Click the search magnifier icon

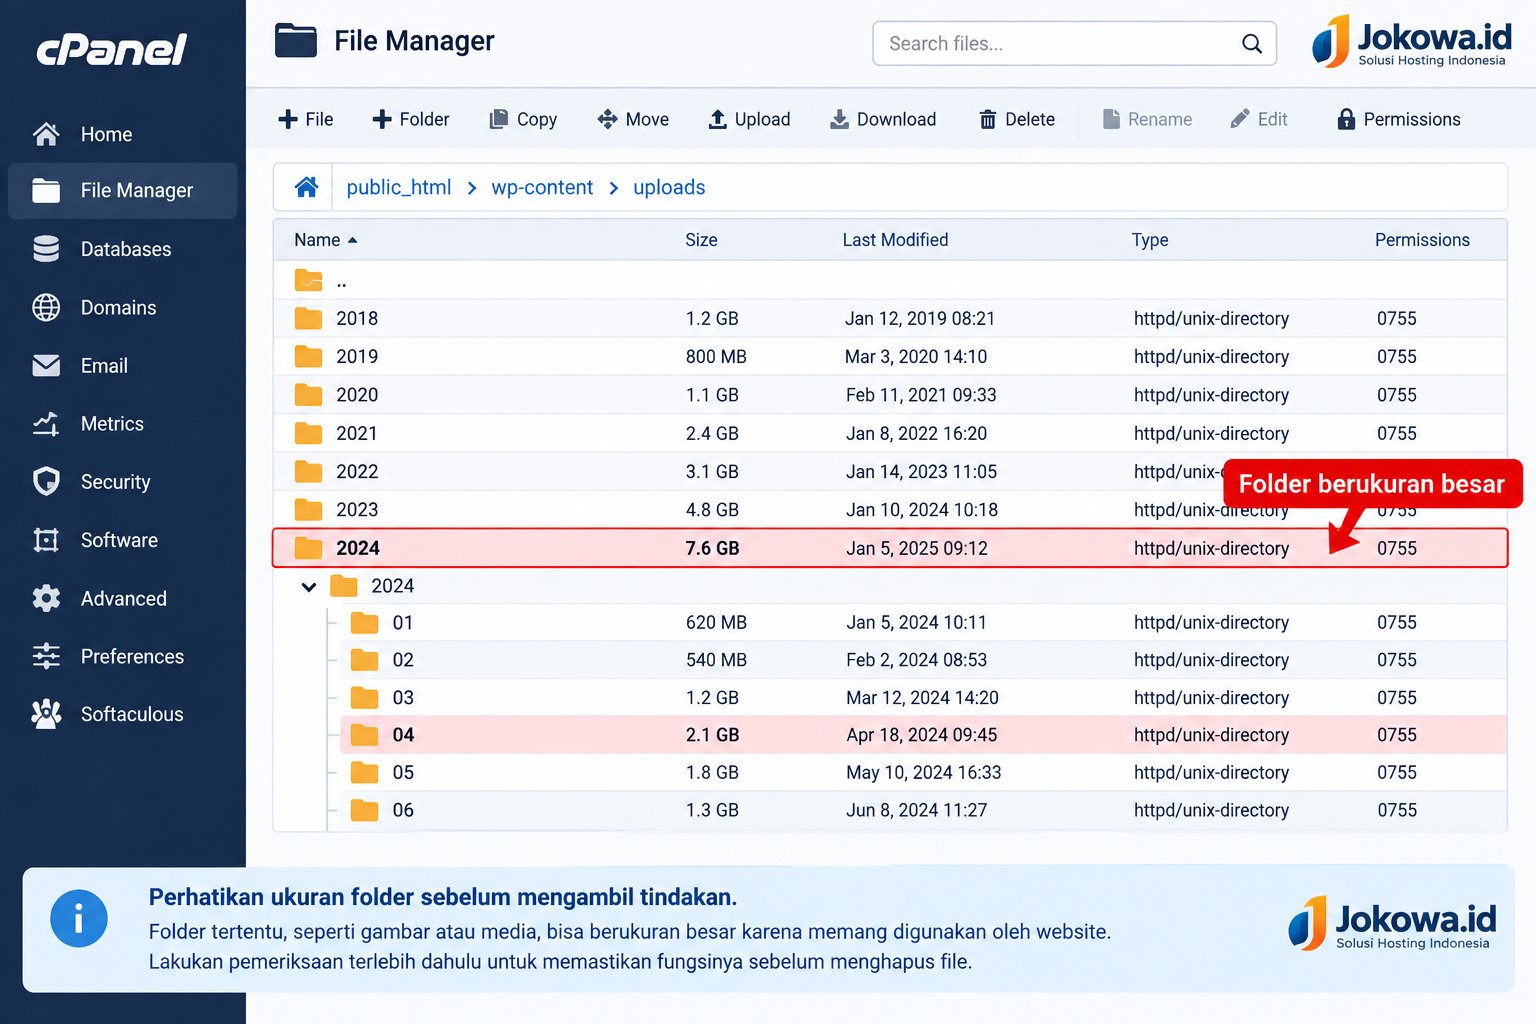click(x=1251, y=44)
